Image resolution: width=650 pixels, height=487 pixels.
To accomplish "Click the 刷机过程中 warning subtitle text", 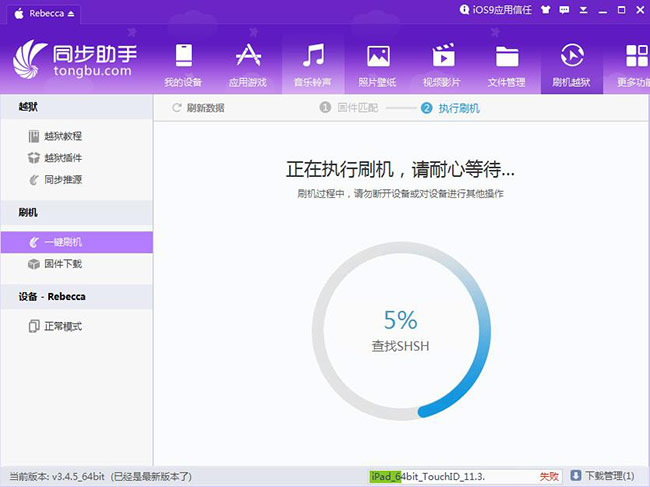I will pyautogui.click(x=400, y=194).
